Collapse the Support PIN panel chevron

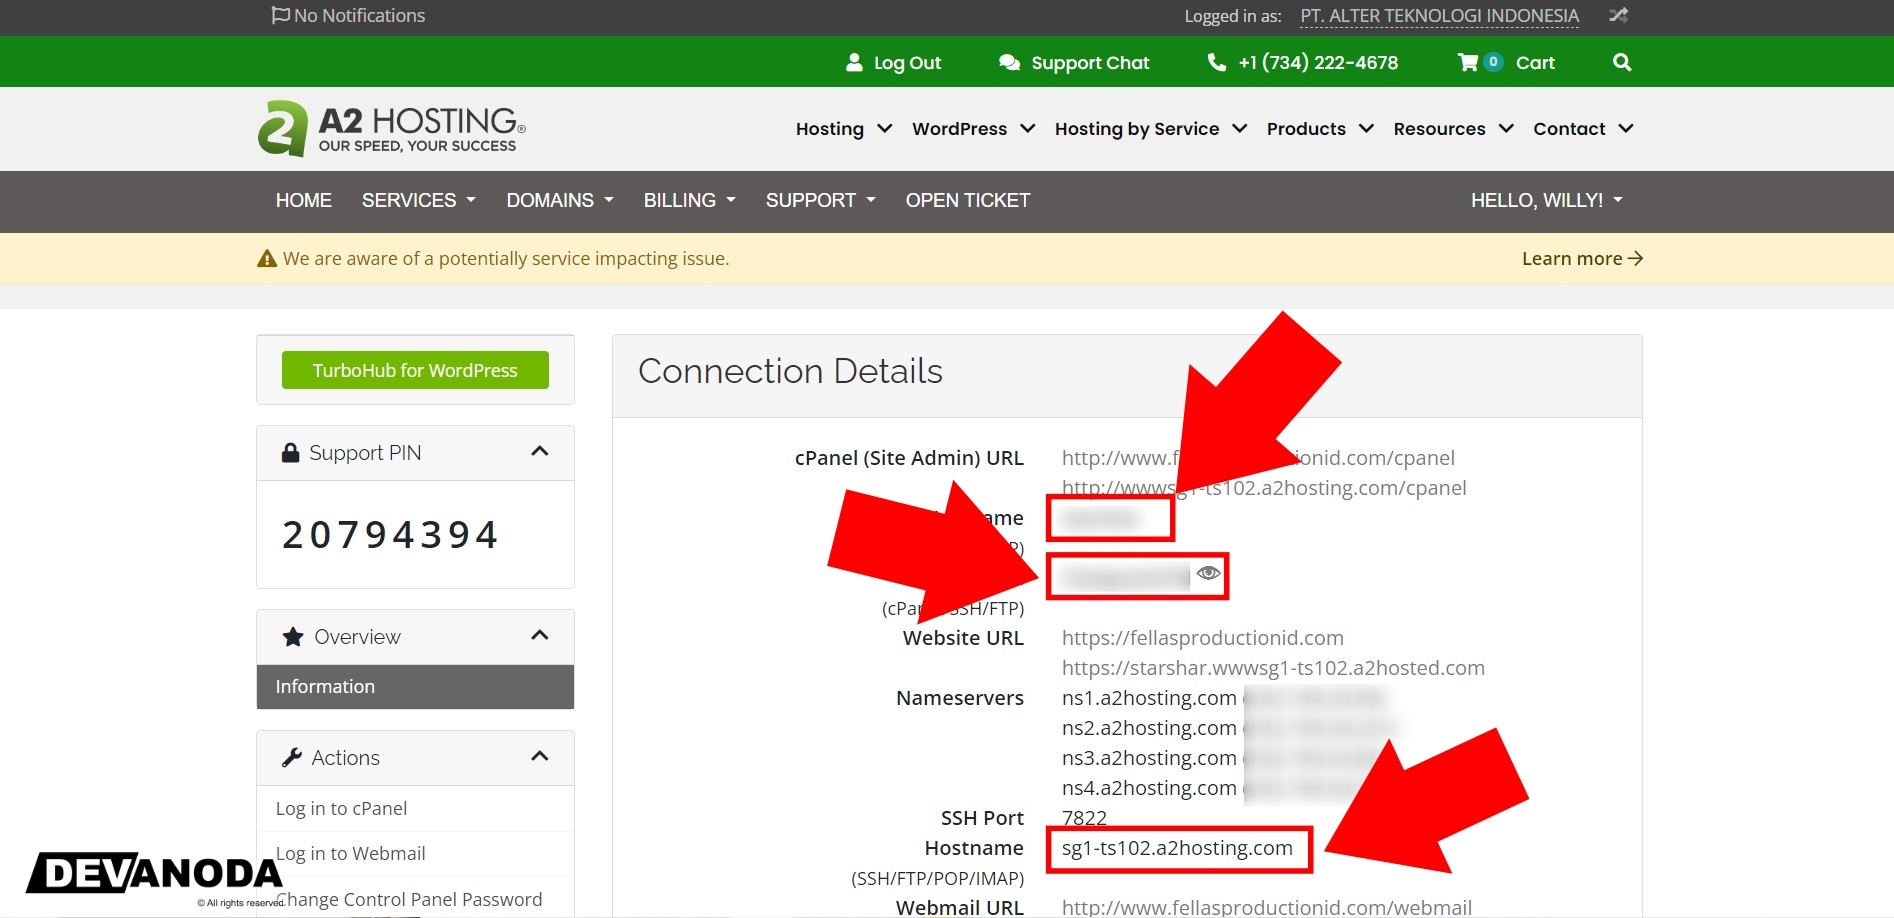point(540,451)
